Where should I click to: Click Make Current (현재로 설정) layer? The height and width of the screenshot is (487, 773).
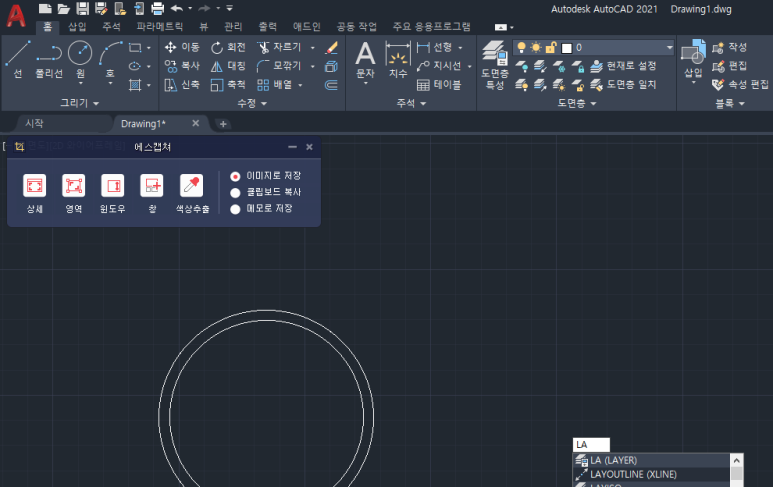tap(624, 66)
